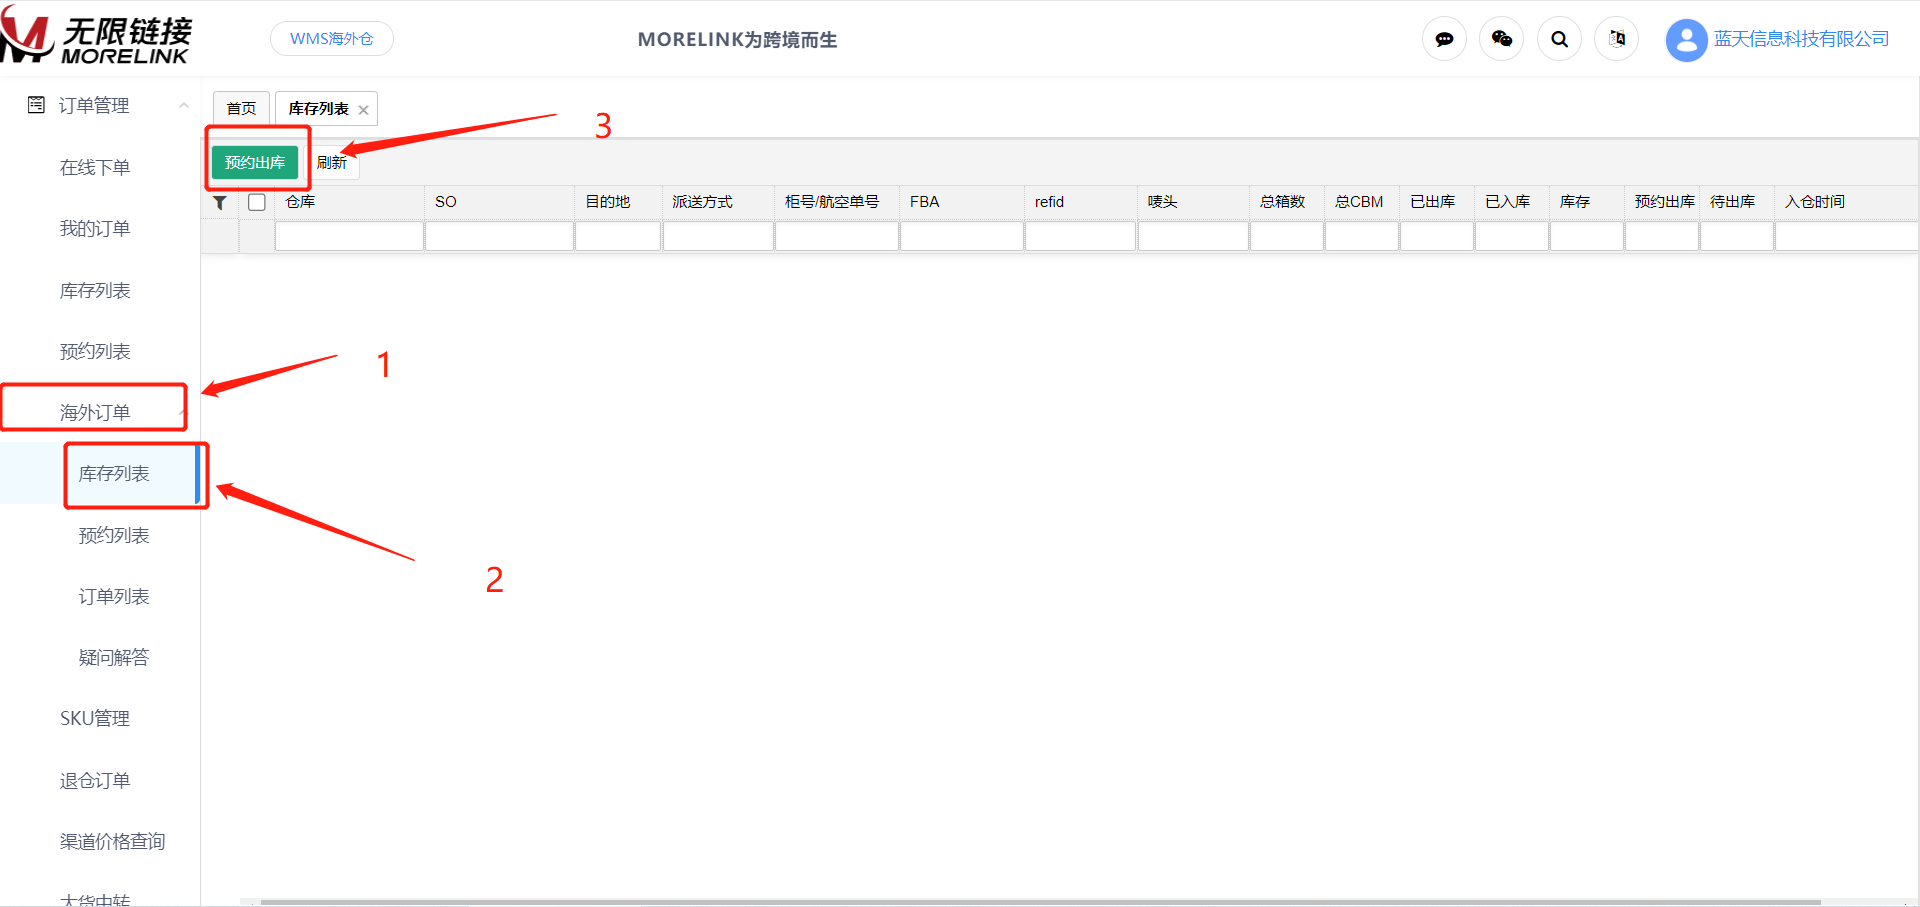Open 订单列表 in the sidebar
Viewport: 1920px width, 907px height.
114,596
